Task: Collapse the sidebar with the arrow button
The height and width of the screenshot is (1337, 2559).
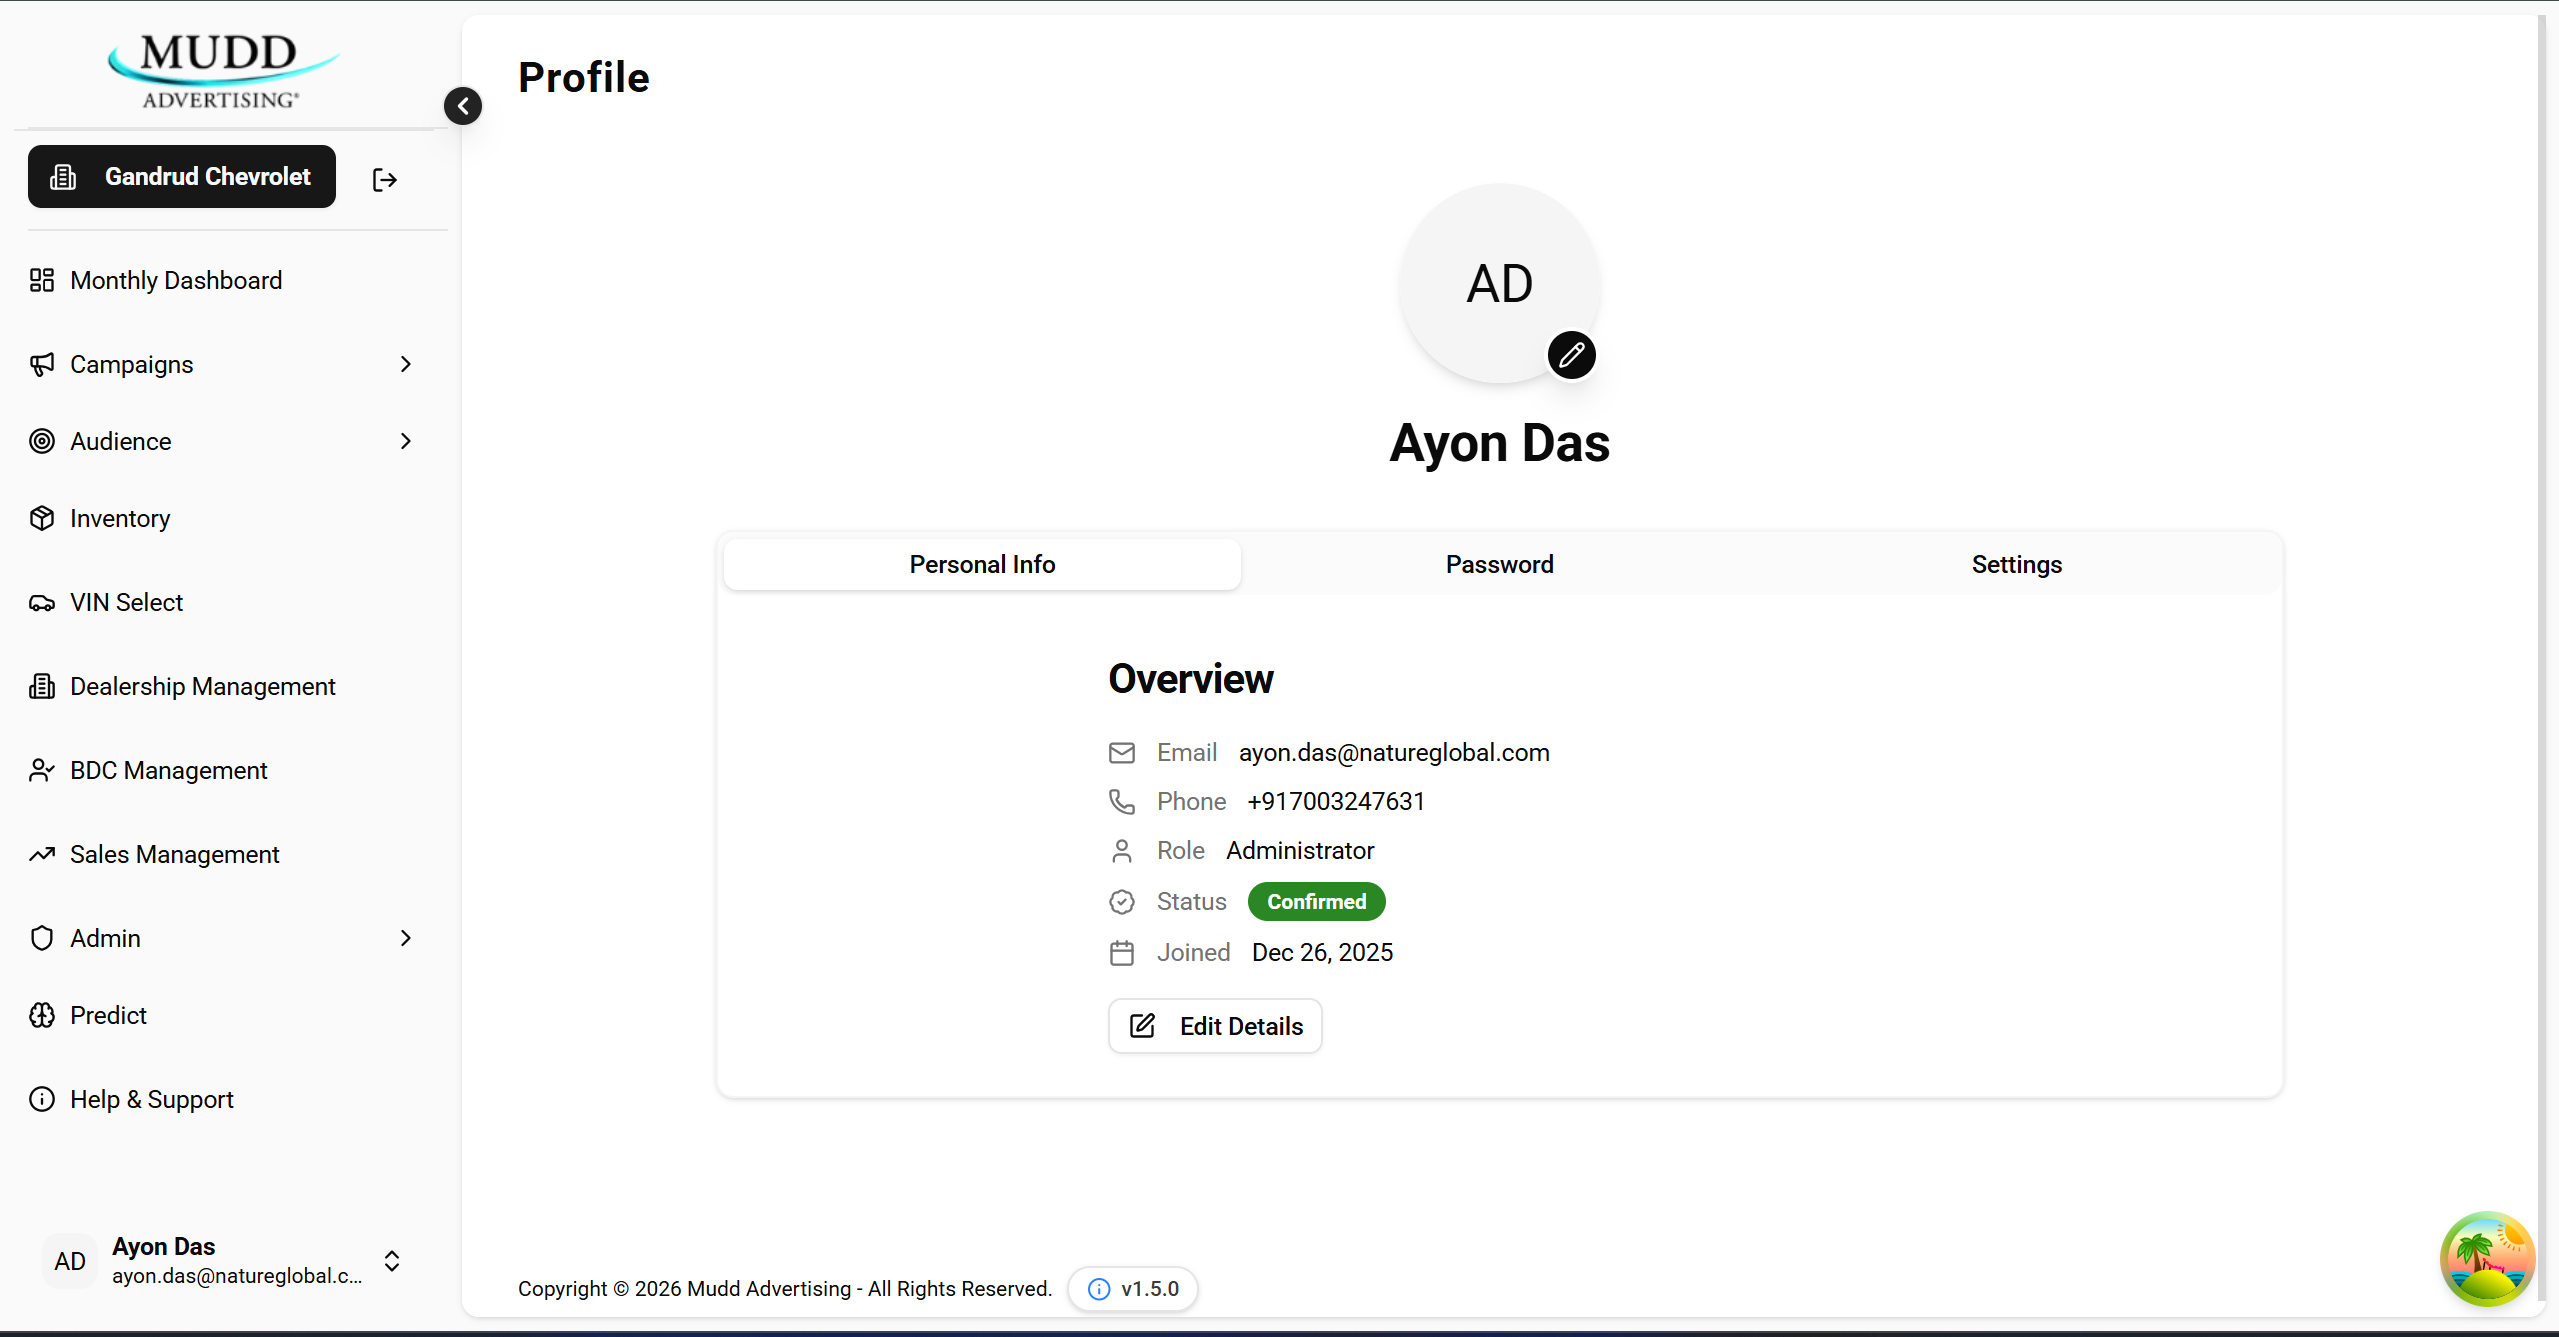Action: [463, 106]
